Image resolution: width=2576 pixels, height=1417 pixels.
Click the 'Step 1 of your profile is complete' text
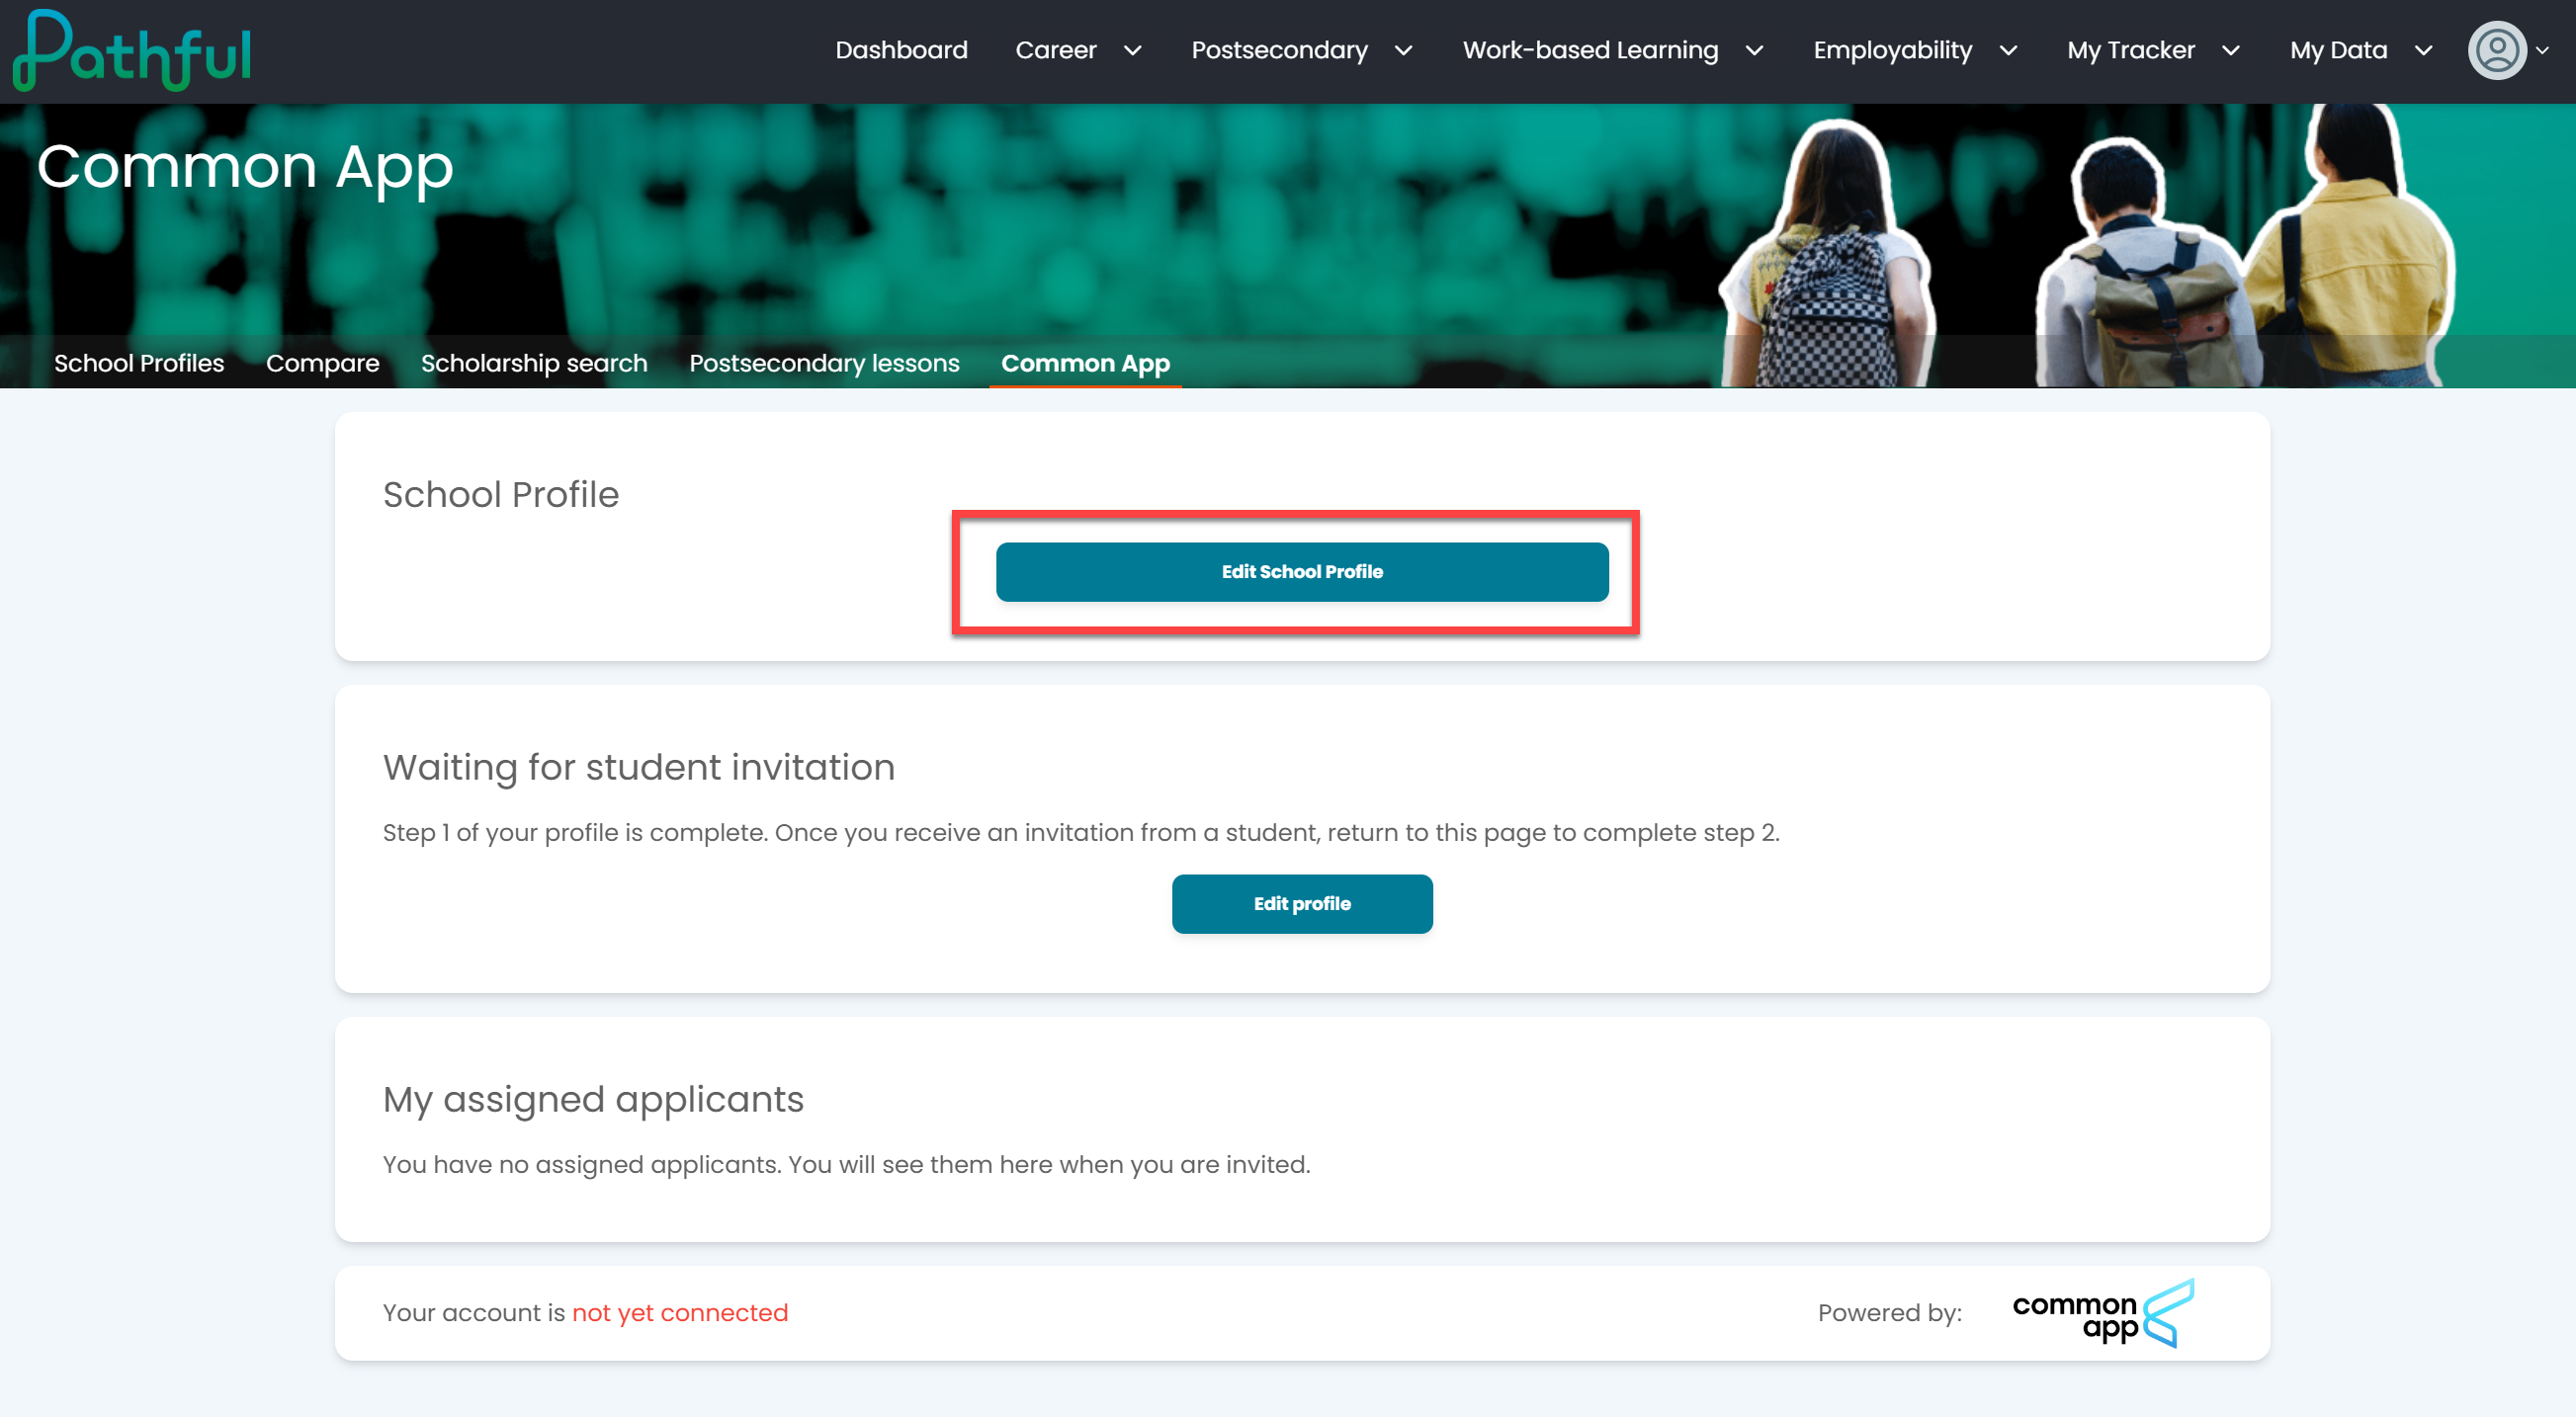click(1081, 833)
